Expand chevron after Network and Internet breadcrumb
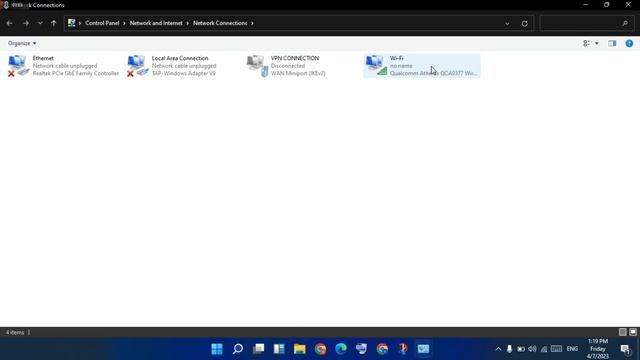 (188, 23)
